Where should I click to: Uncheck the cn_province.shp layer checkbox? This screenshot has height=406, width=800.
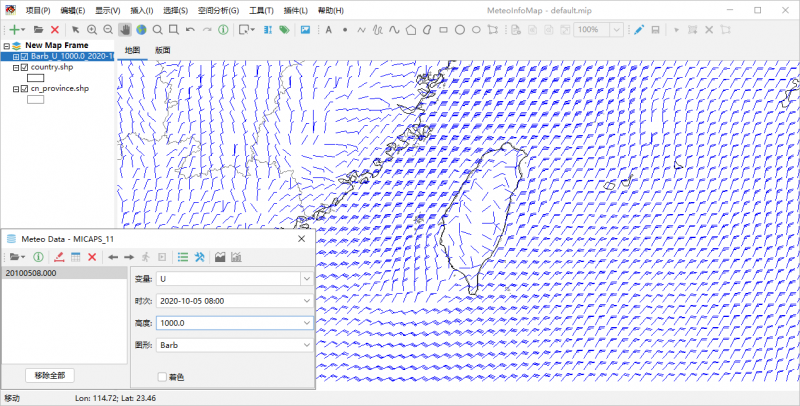(24, 89)
